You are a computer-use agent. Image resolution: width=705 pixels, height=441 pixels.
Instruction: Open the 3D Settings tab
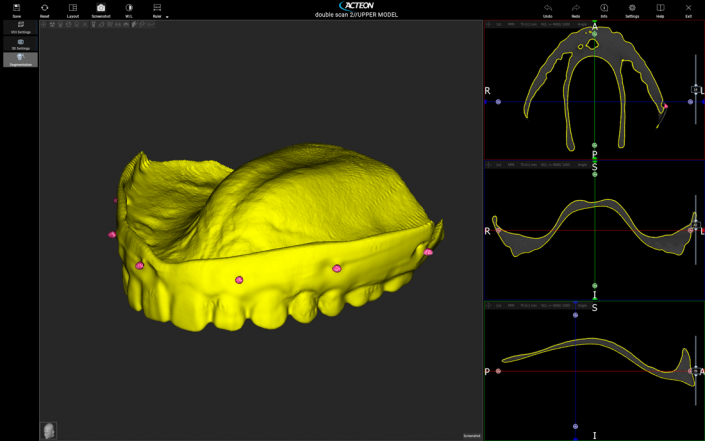(x=21, y=43)
